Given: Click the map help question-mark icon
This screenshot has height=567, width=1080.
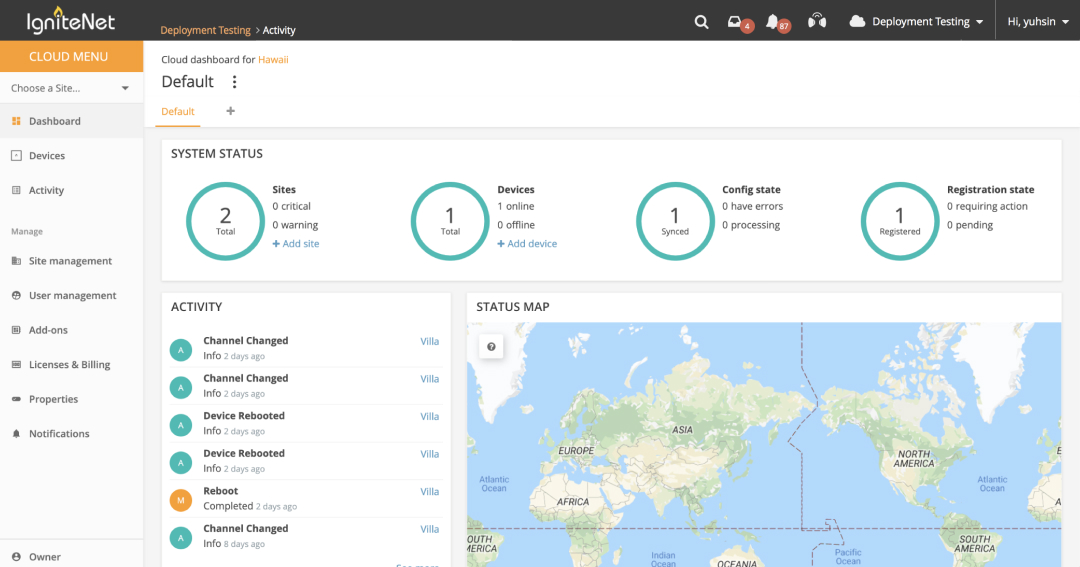Looking at the screenshot, I should [x=491, y=347].
